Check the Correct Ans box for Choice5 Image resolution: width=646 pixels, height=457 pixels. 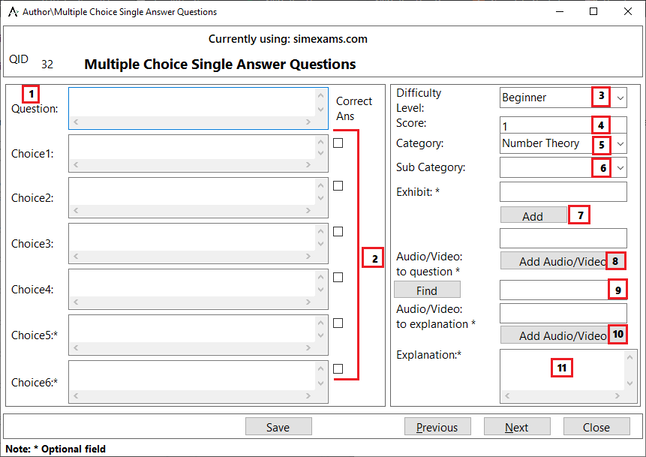[338, 323]
